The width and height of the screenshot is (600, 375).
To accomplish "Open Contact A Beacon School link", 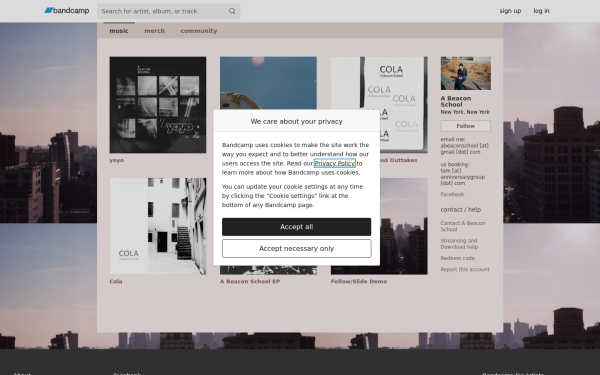I will (463, 226).
